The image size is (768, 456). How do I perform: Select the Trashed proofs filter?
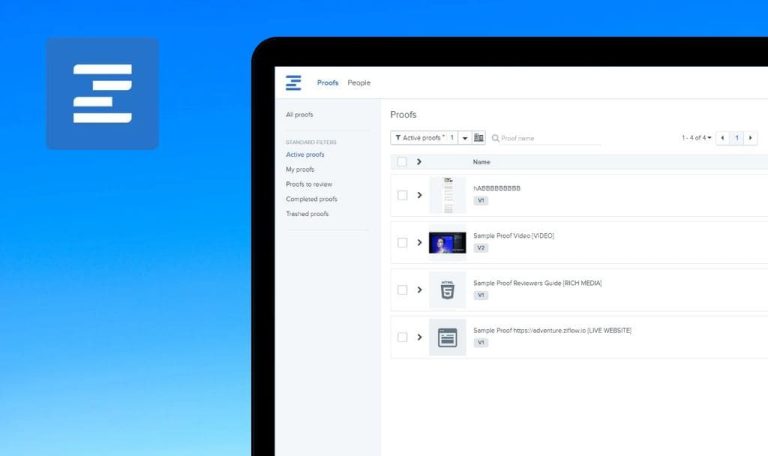click(x=307, y=214)
